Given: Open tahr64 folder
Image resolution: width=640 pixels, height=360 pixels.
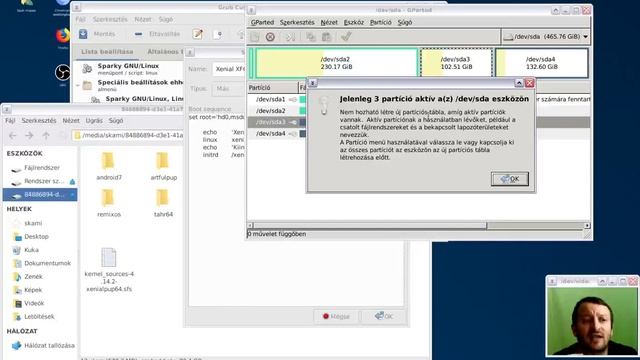Looking at the screenshot, I should pos(163,203).
